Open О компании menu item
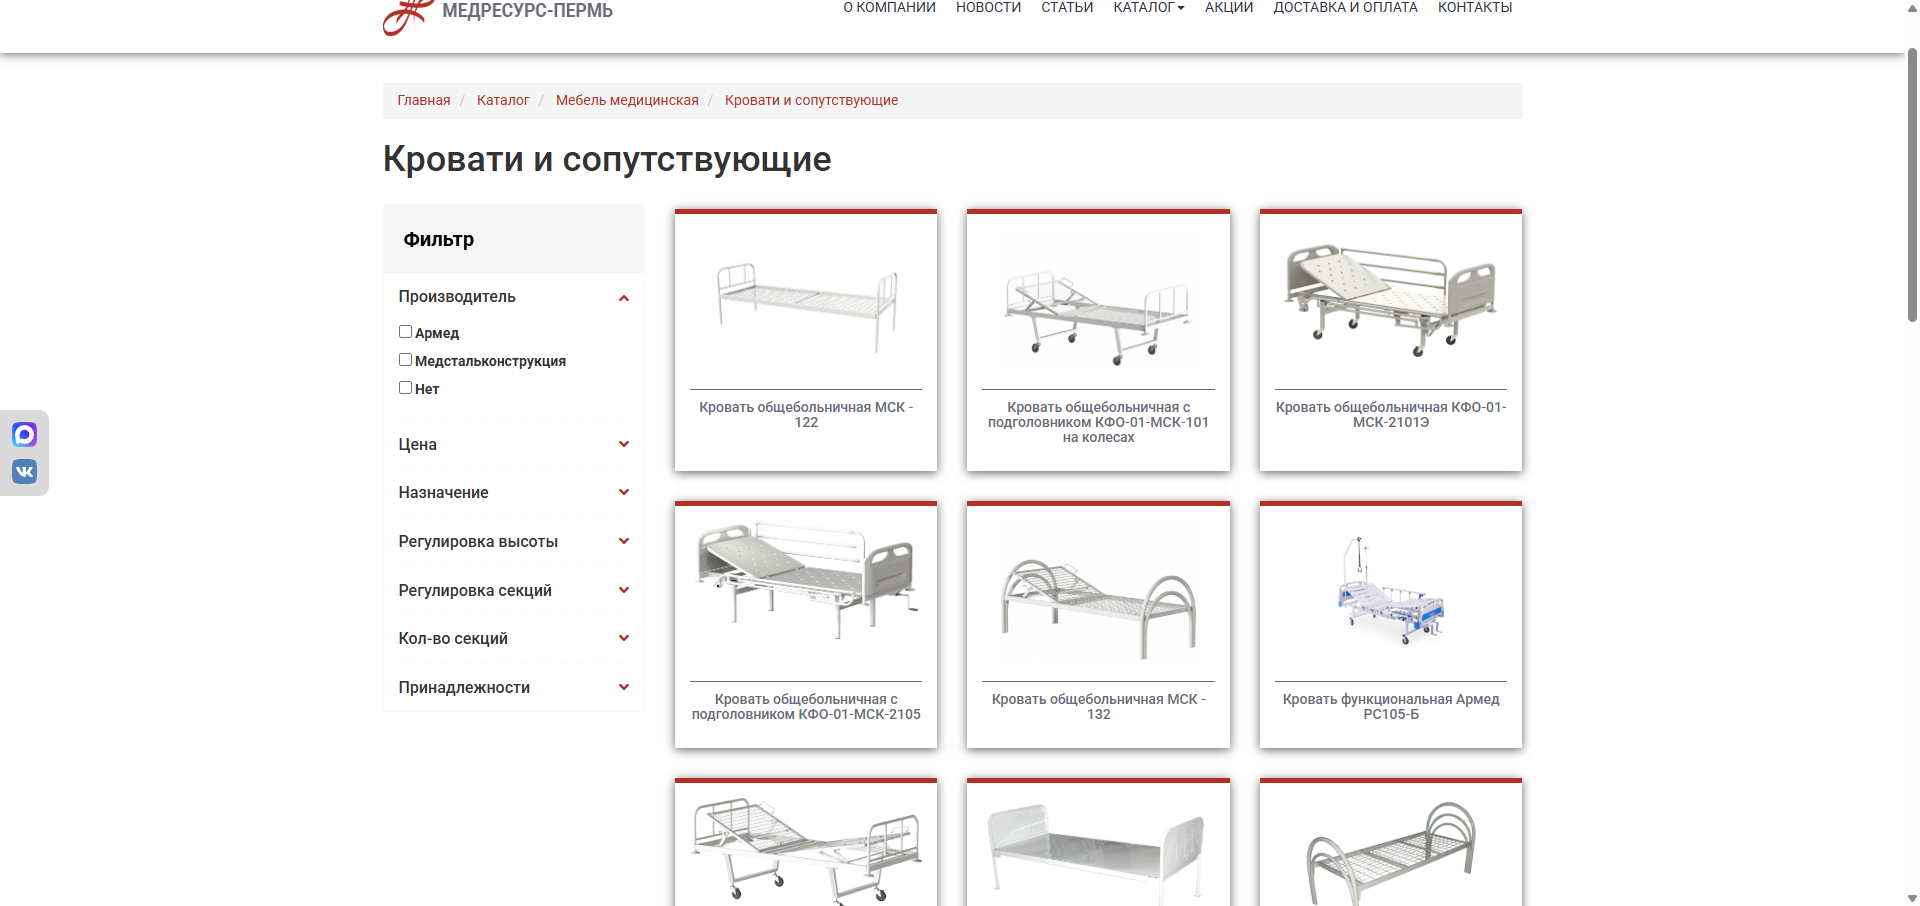The height and width of the screenshot is (906, 1920). (x=889, y=8)
